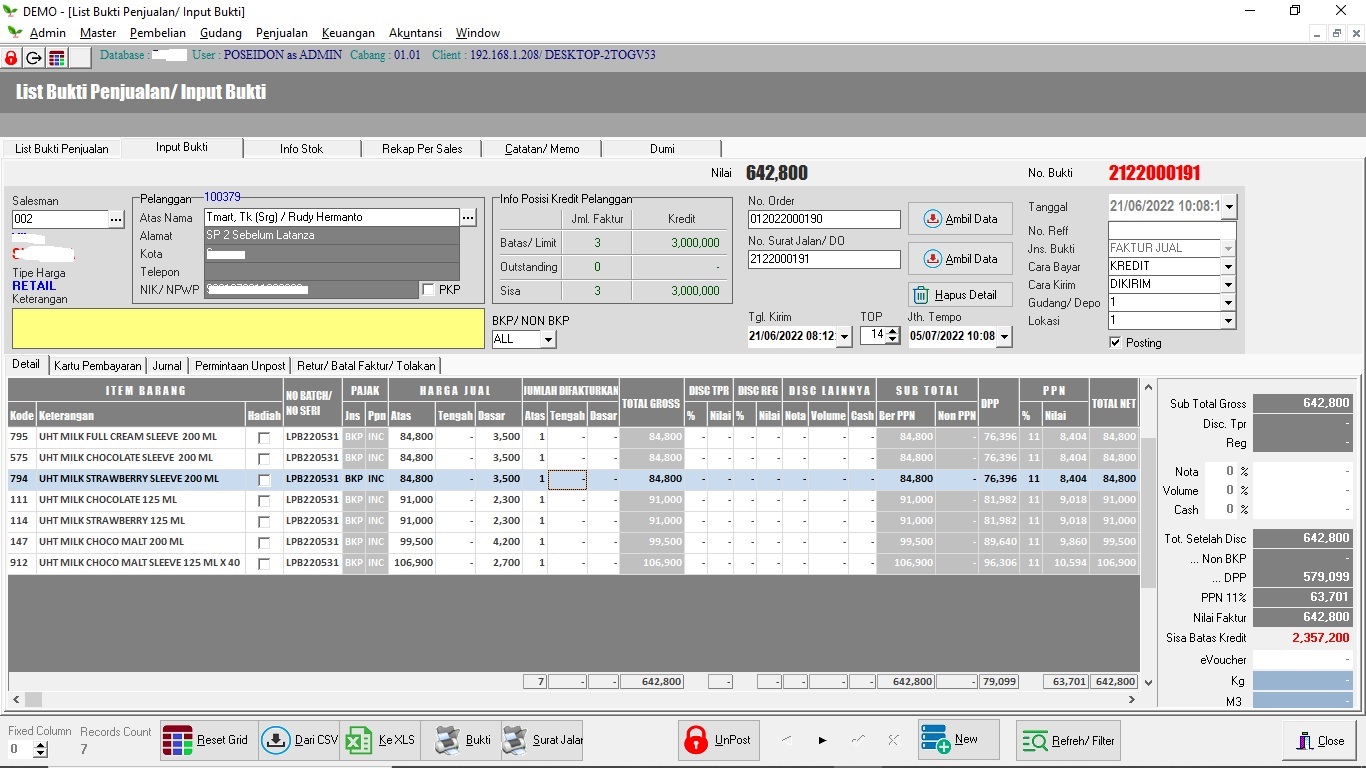Open the BKP/NON BKP ALL dropdown
Viewport: 1366px width, 768px height.
[548, 340]
